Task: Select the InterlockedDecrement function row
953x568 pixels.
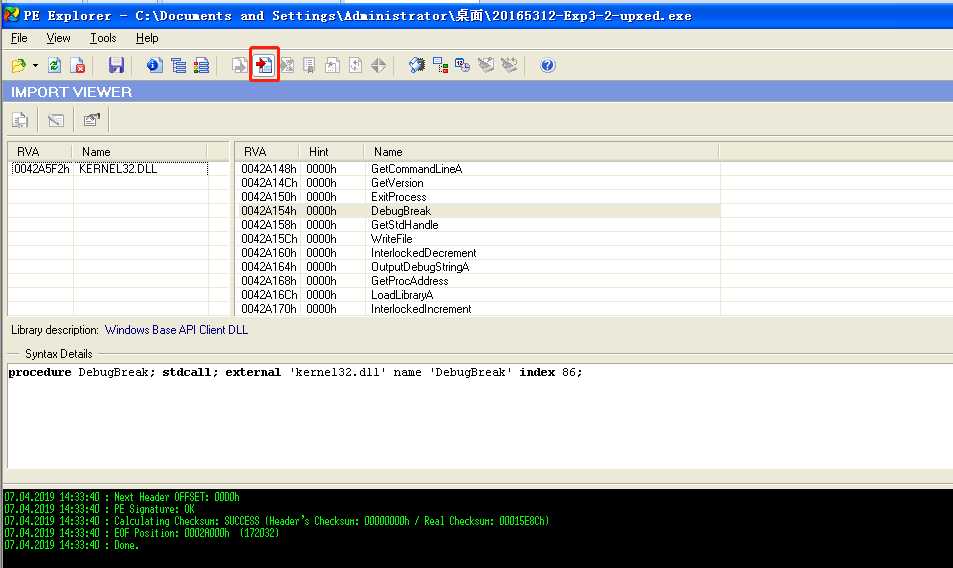Action: pyautogui.click(x=478, y=253)
